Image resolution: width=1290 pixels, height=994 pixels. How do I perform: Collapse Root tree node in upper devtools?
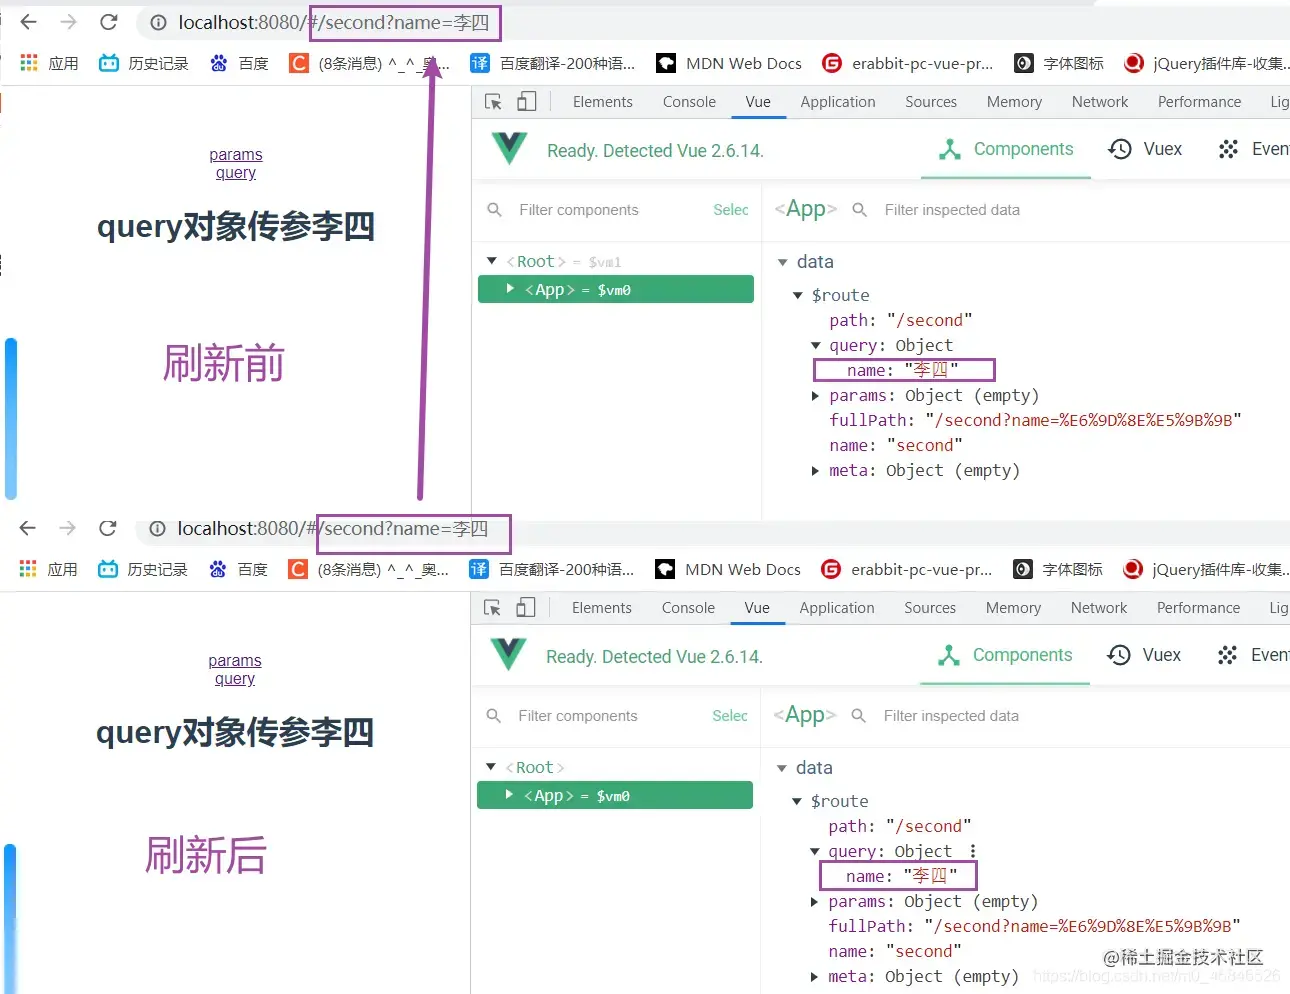pyautogui.click(x=491, y=261)
